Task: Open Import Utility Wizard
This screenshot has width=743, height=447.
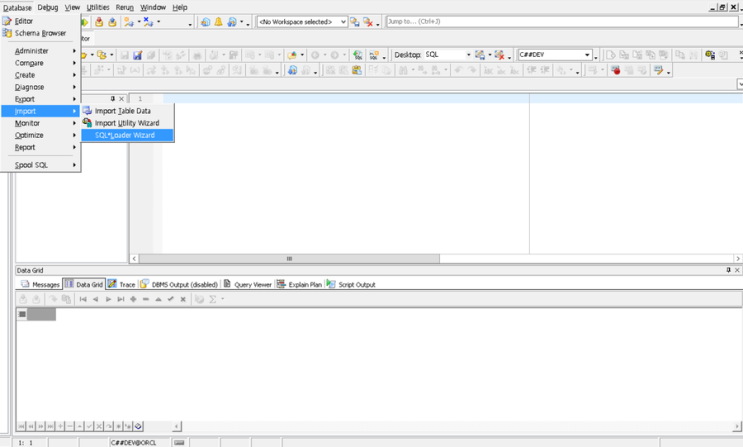Action: pyautogui.click(x=127, y=123)
